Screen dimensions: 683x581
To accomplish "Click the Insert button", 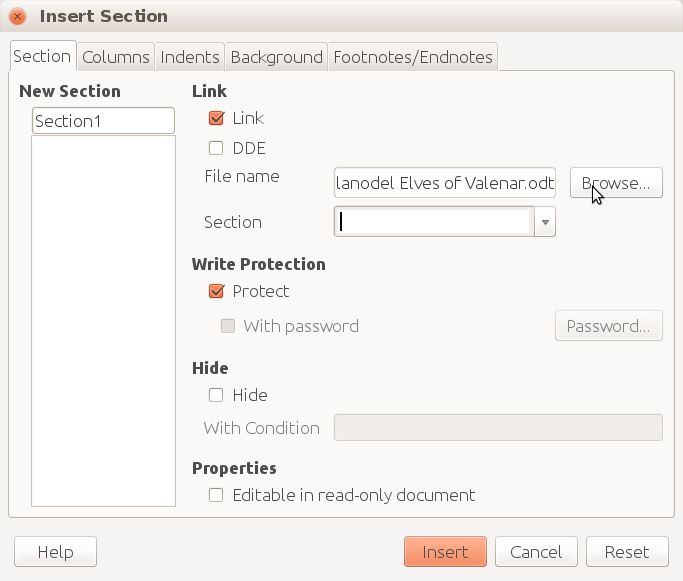I will tap(445, 552).
